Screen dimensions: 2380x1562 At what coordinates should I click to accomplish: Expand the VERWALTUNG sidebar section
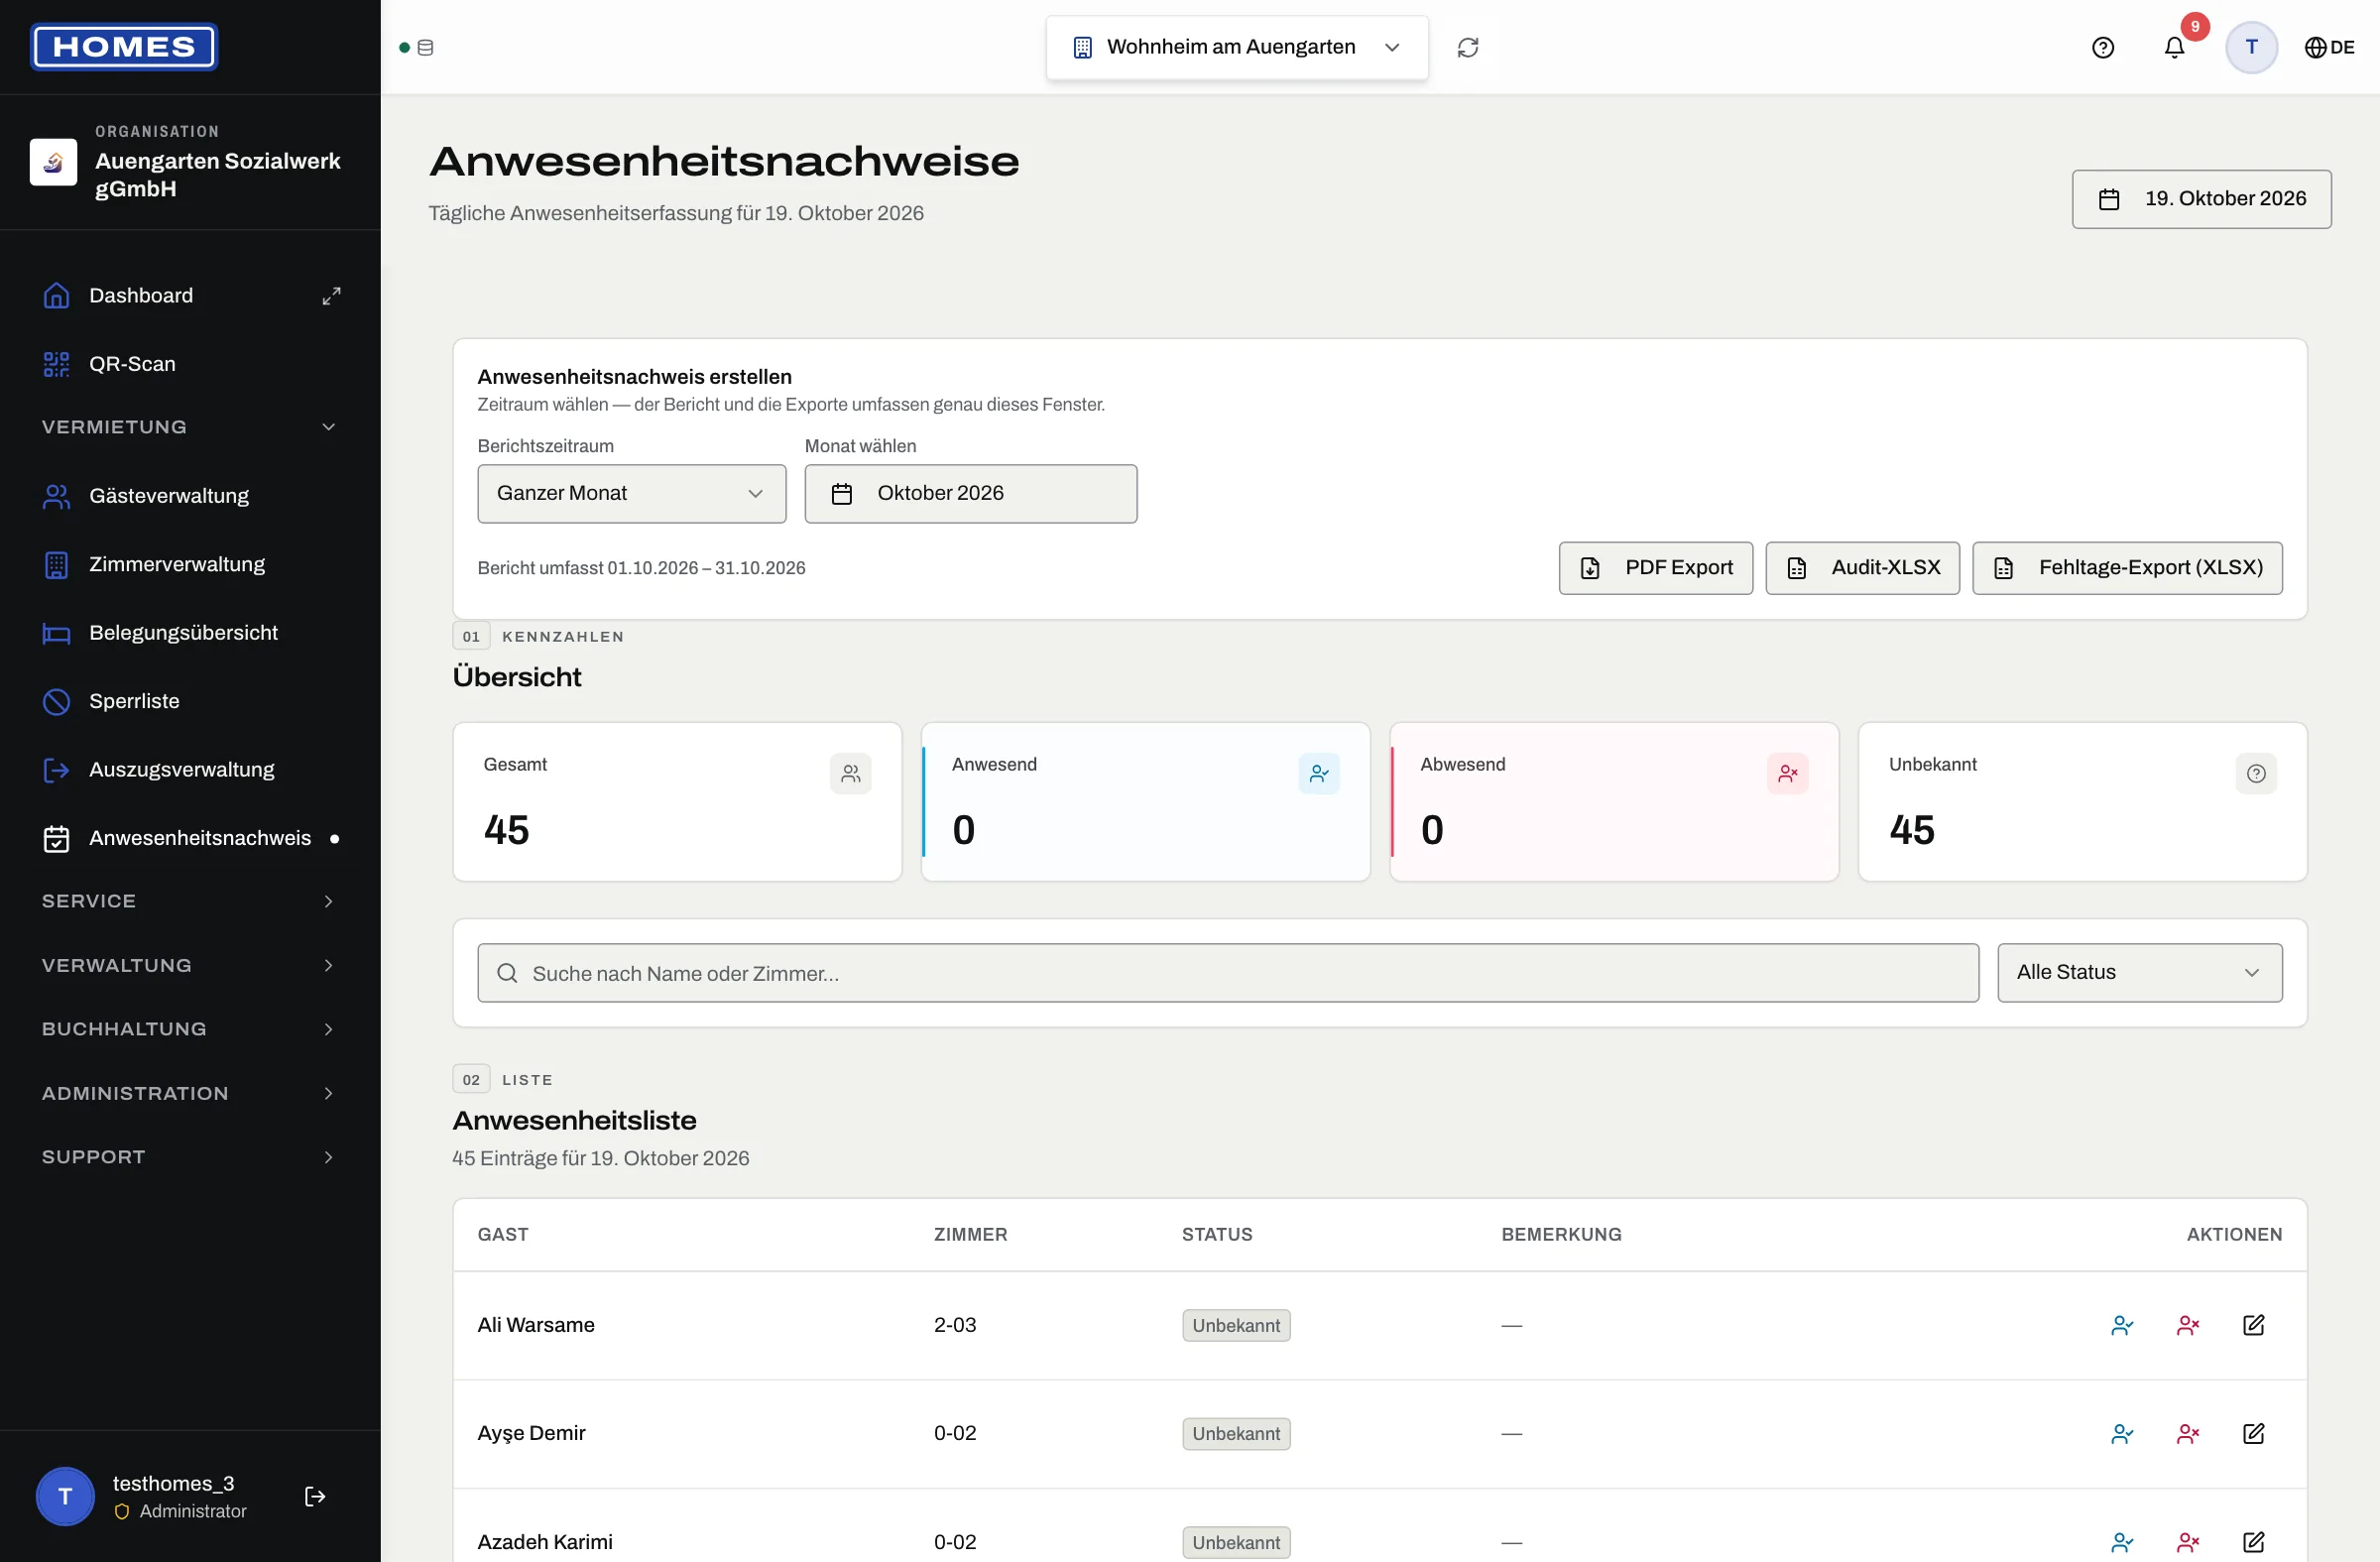[x=190, y=964]
